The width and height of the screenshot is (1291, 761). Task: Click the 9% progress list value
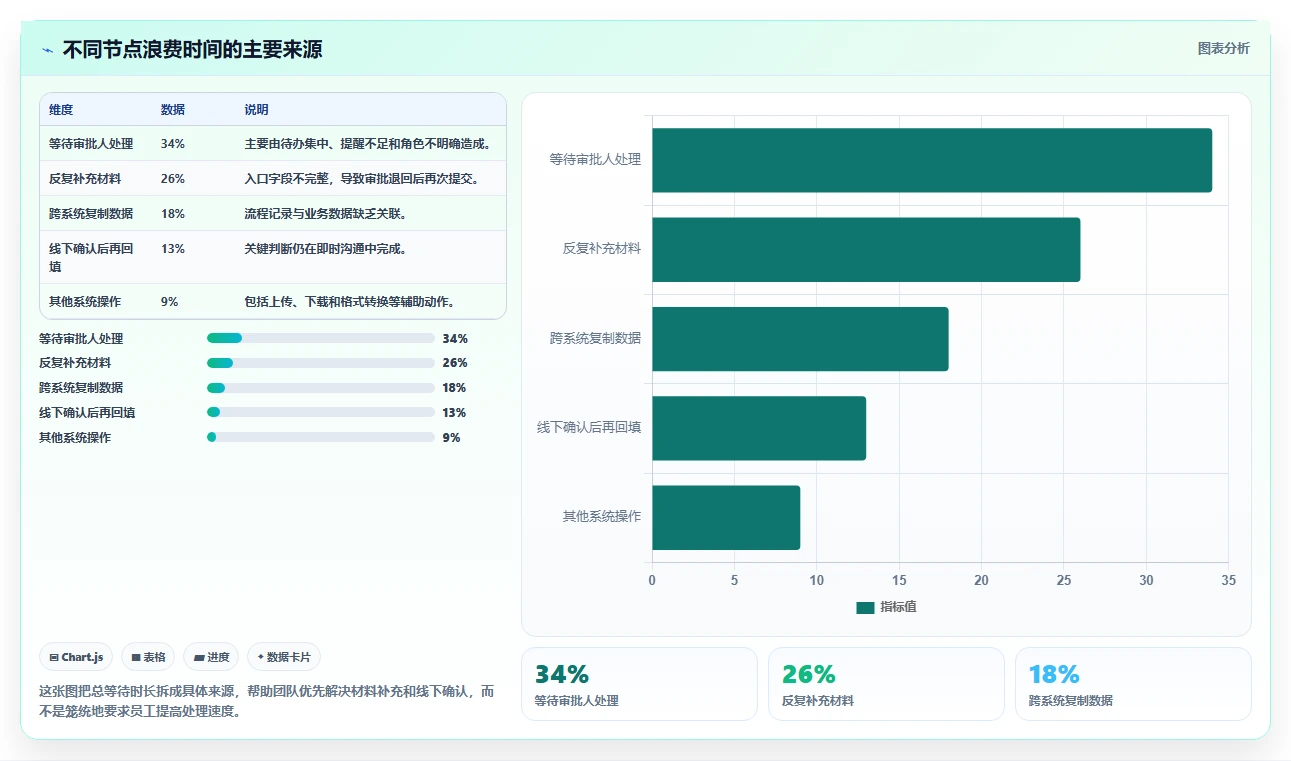(452, 437)
